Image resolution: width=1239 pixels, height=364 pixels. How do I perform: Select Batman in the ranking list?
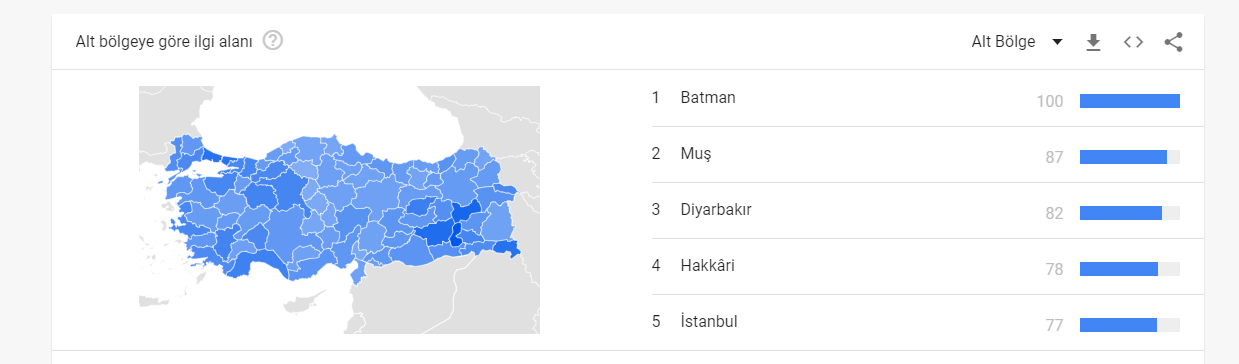[708, 98]
